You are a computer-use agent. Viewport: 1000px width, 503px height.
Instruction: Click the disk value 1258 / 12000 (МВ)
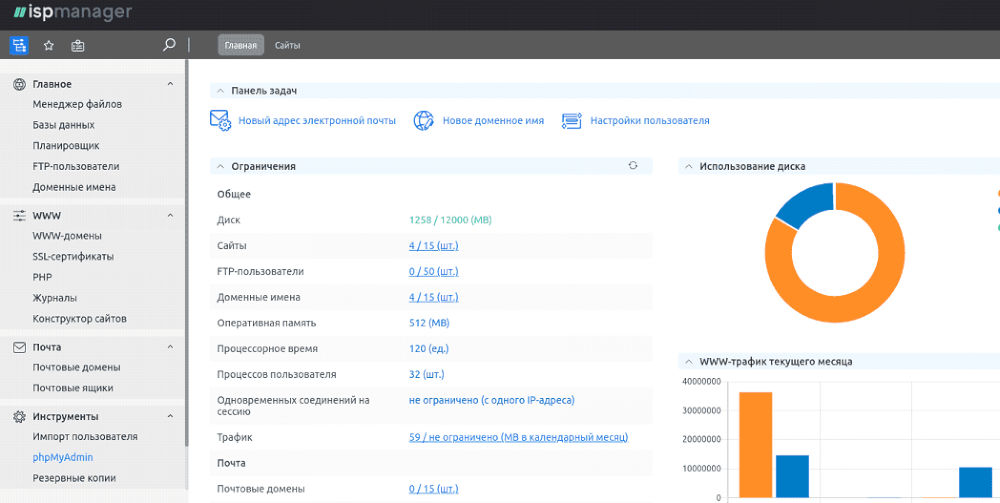[x=450, y=220]
